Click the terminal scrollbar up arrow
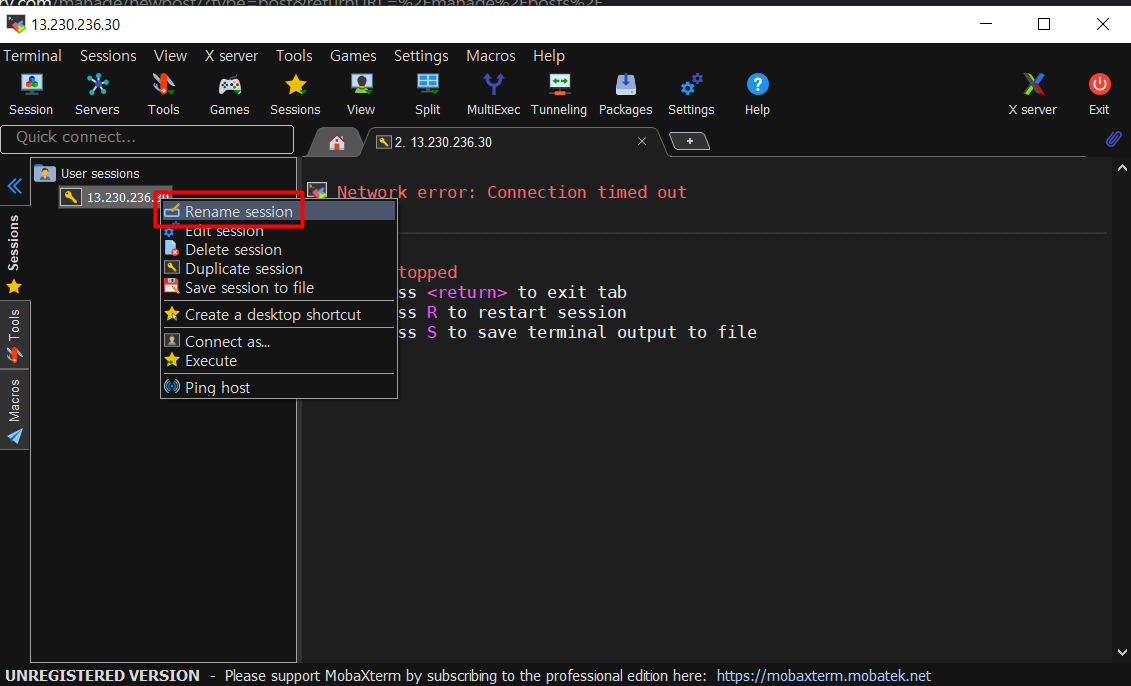The height and width of the screenshot is (686, 1131). pyautogui.click(x=1122, y=168)
